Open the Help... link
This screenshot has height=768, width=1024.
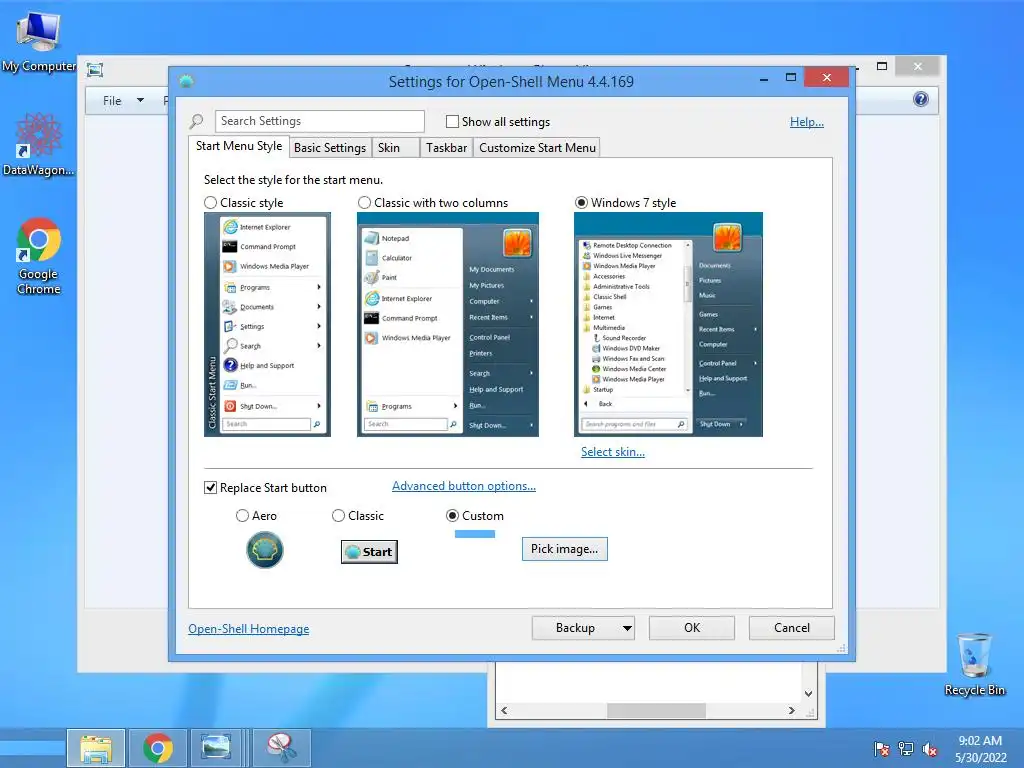807,122
